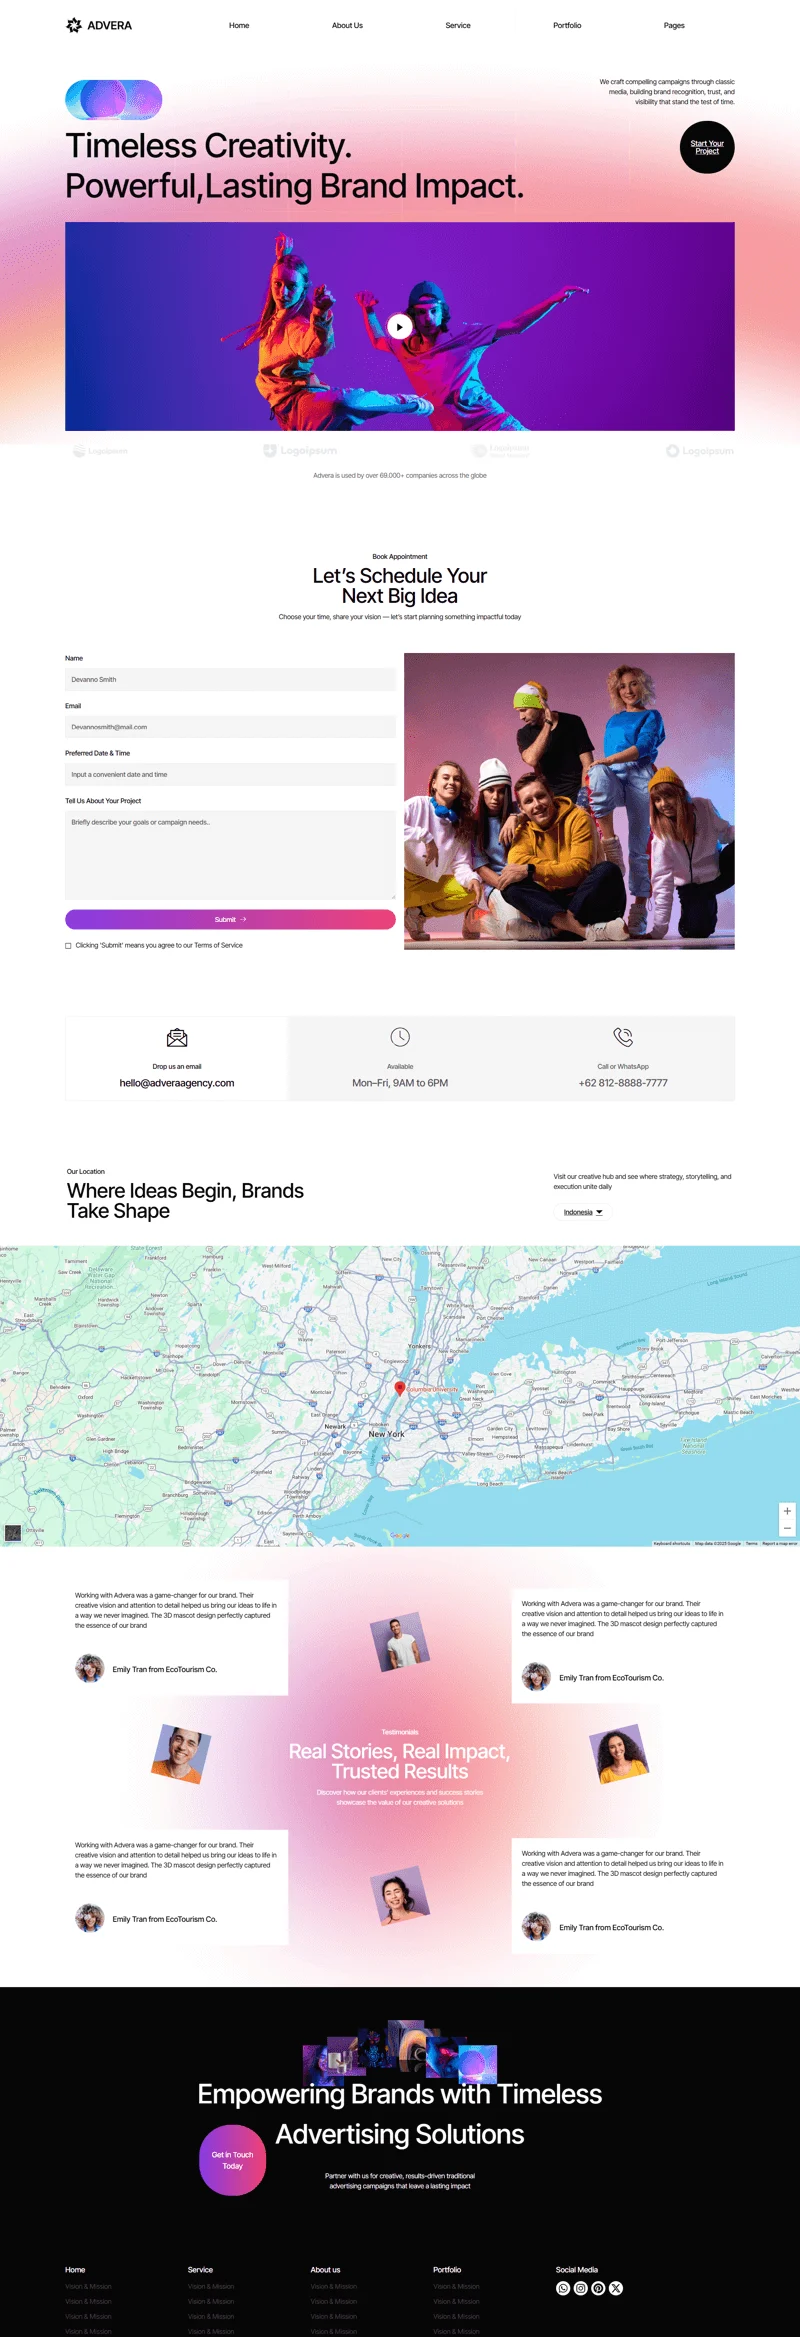Click the envelope email icon

pyautogui.click(x=177, y=1037)
